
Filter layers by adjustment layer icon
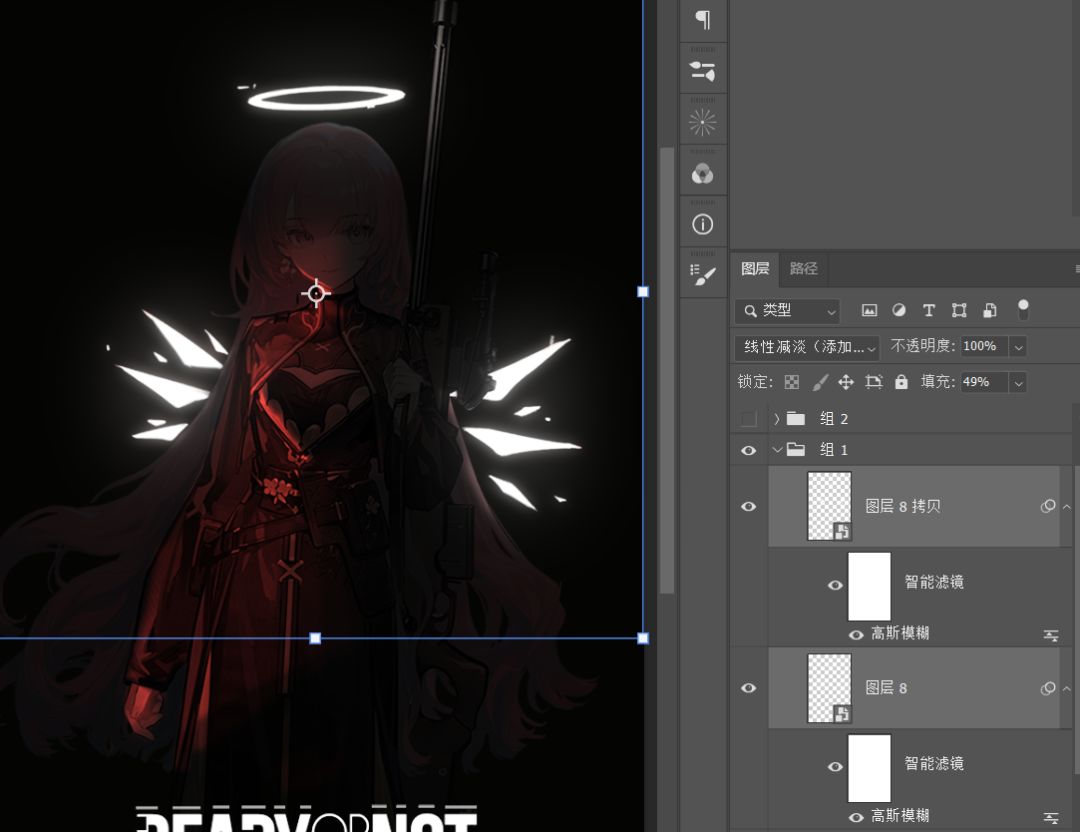[x=899, y=311]
